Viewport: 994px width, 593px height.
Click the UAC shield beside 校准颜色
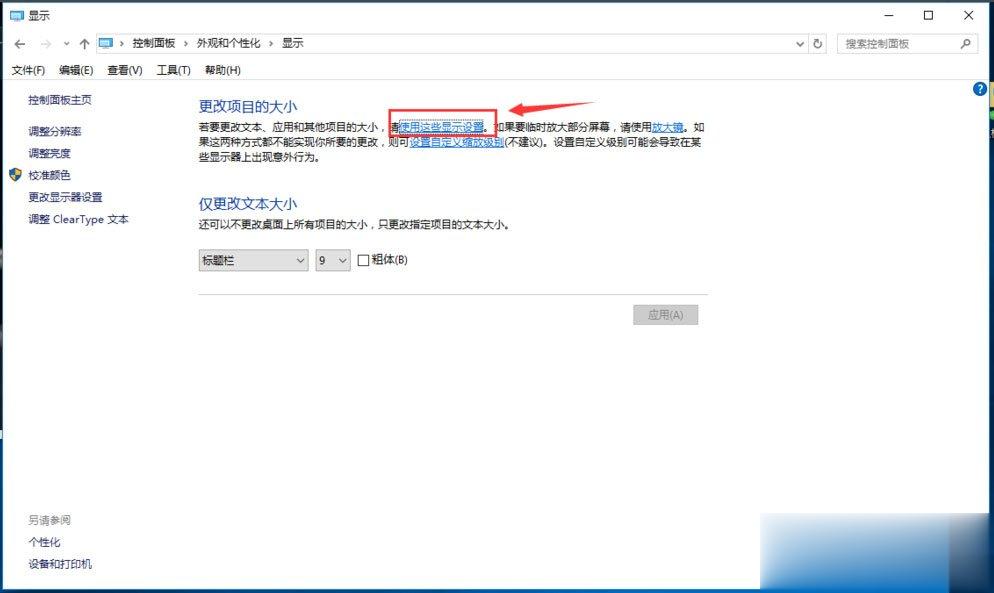pos(14,175)
